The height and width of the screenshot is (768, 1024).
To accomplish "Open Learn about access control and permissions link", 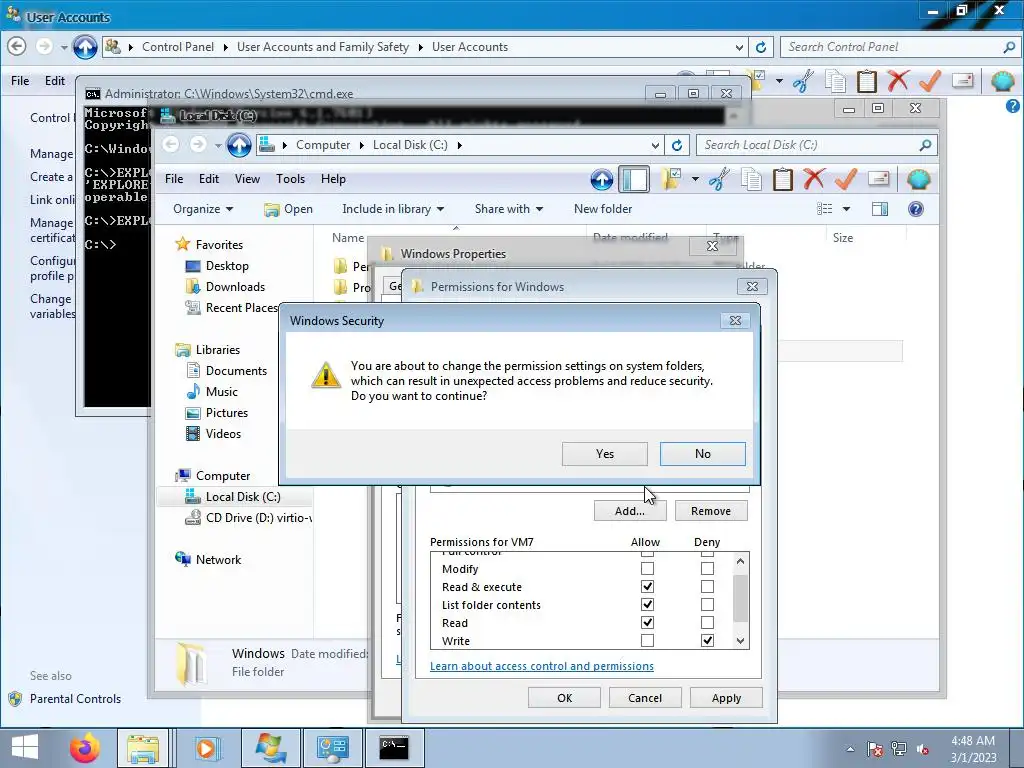I will click(x=541, y=666).
